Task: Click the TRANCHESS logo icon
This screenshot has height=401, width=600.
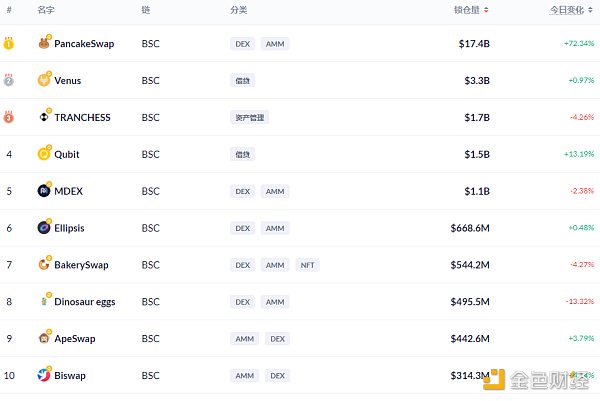Action: [44, 117]
